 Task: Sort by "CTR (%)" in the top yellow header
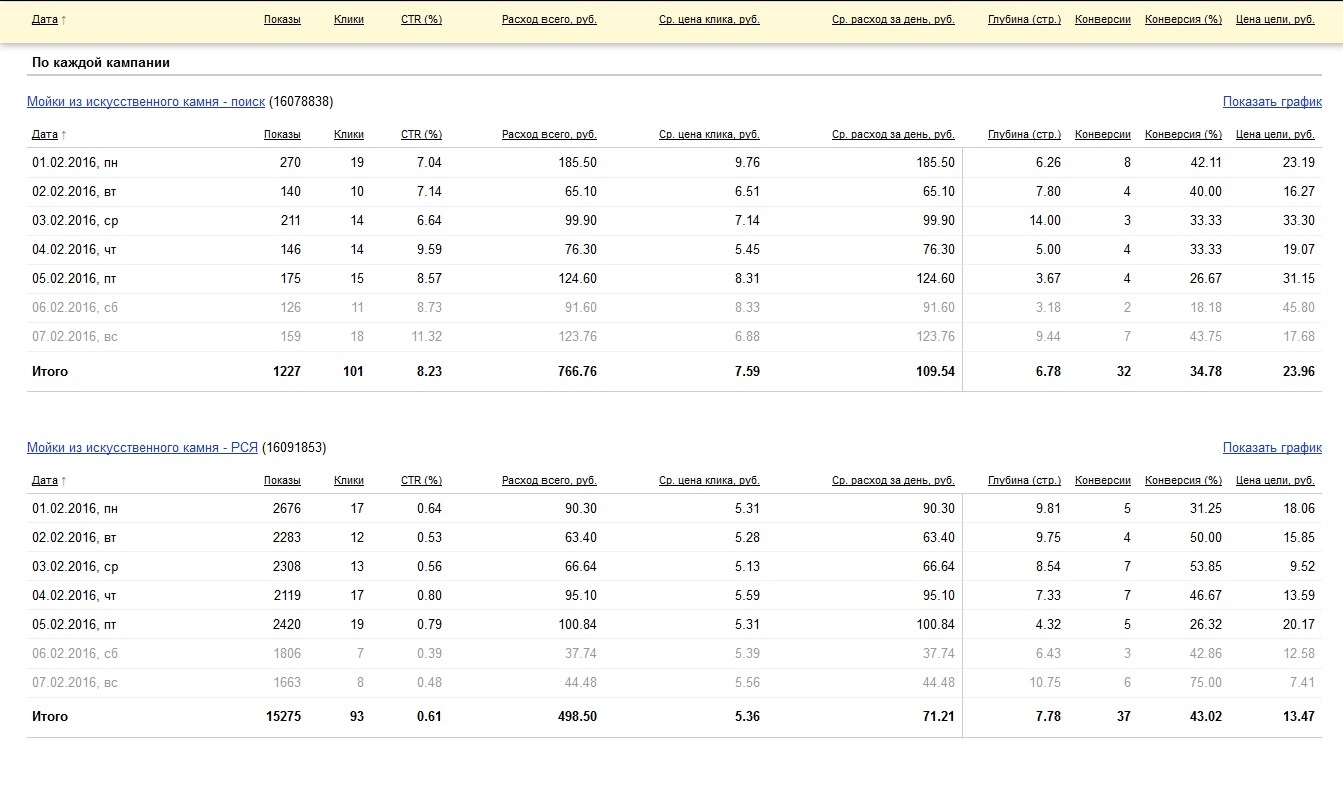pos(421,20)
